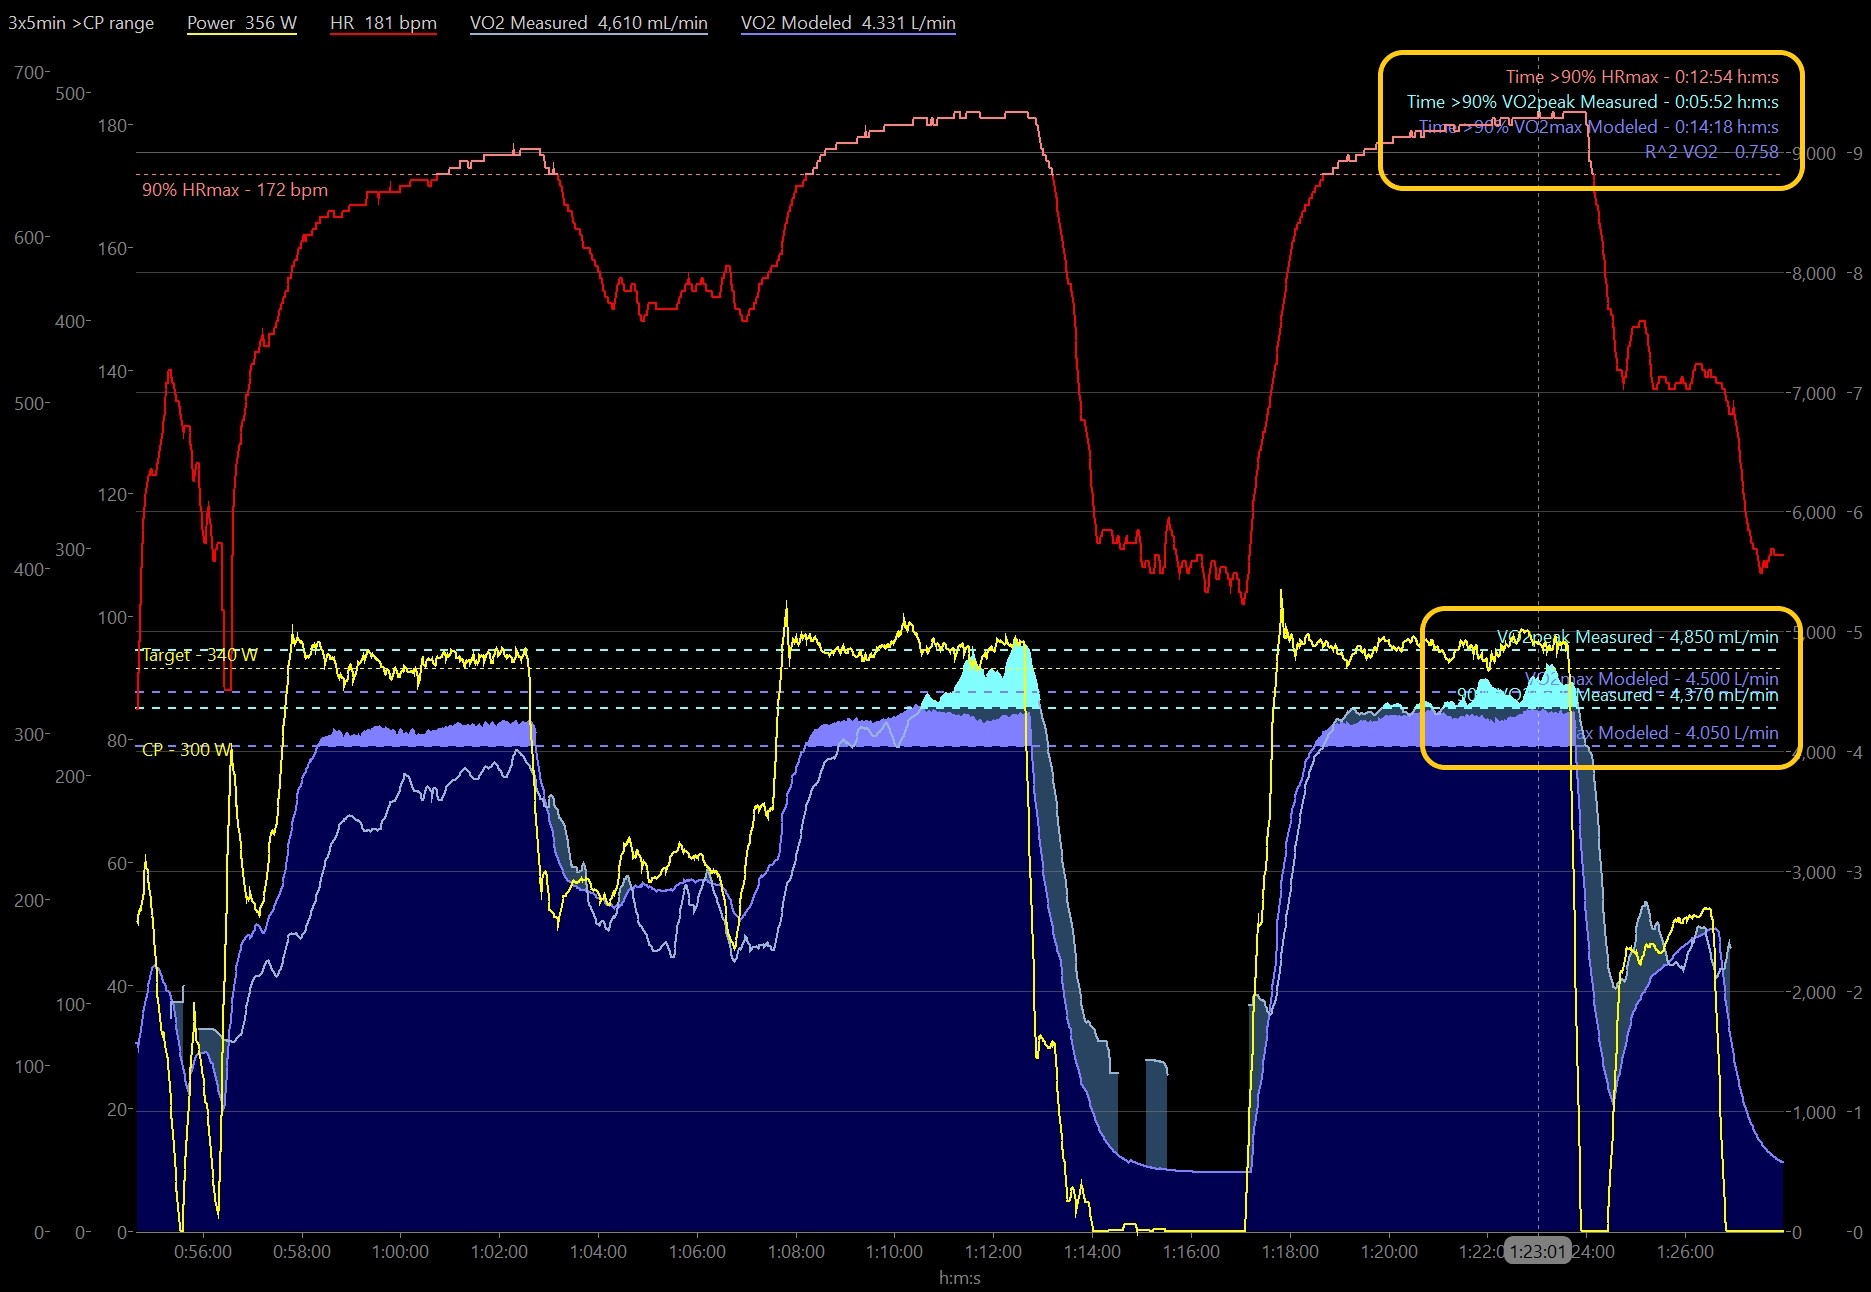Select the 'CP = 300 W' line label

(x=187, y=750)
